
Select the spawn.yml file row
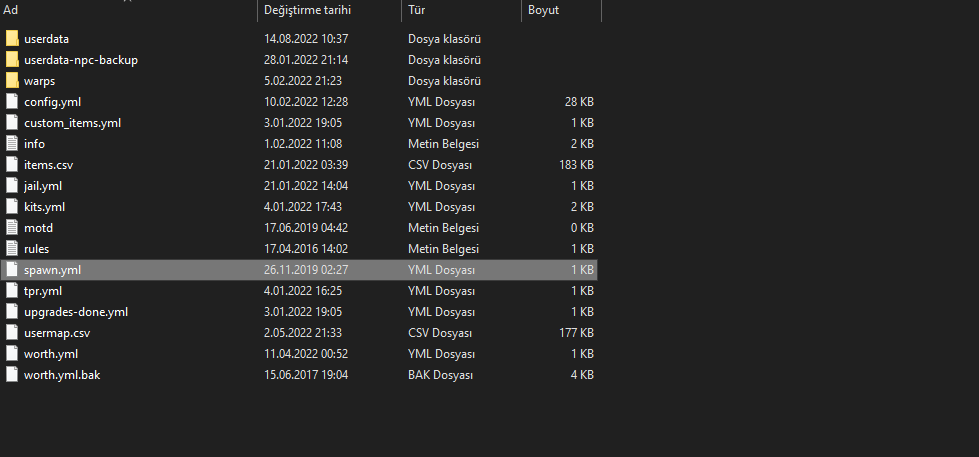(299, 270)
